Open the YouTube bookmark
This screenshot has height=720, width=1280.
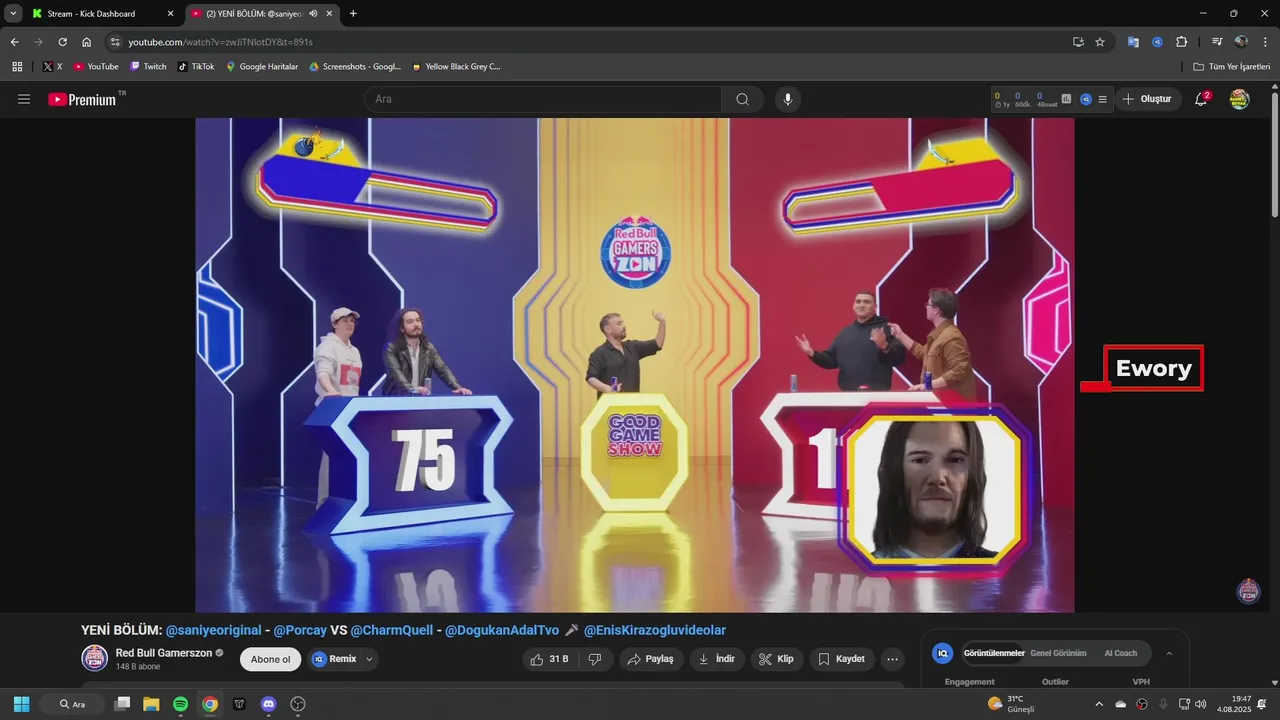[96, 66]
